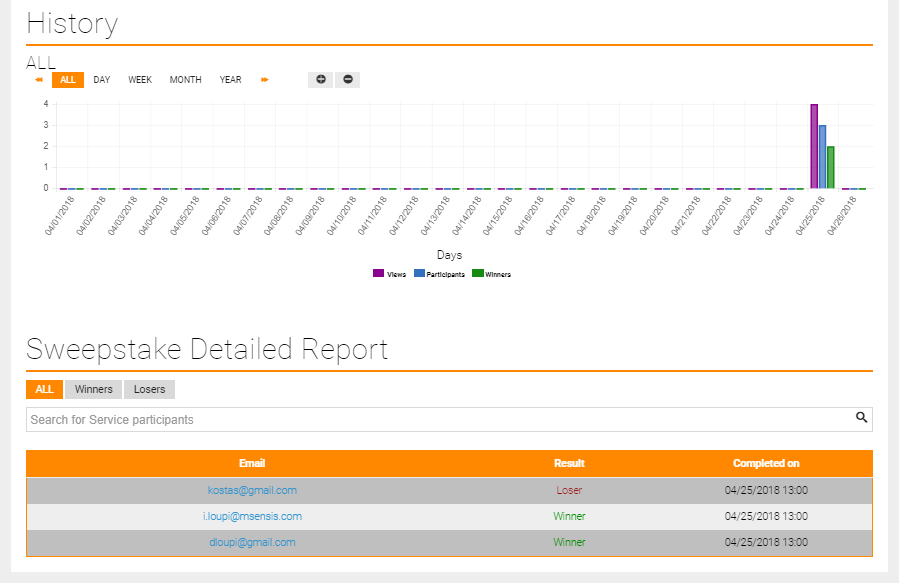Image resolution: width=899 pixels, height=583 pixels.
Task: Click the search magnifier icon
Action: pos(861,417)
